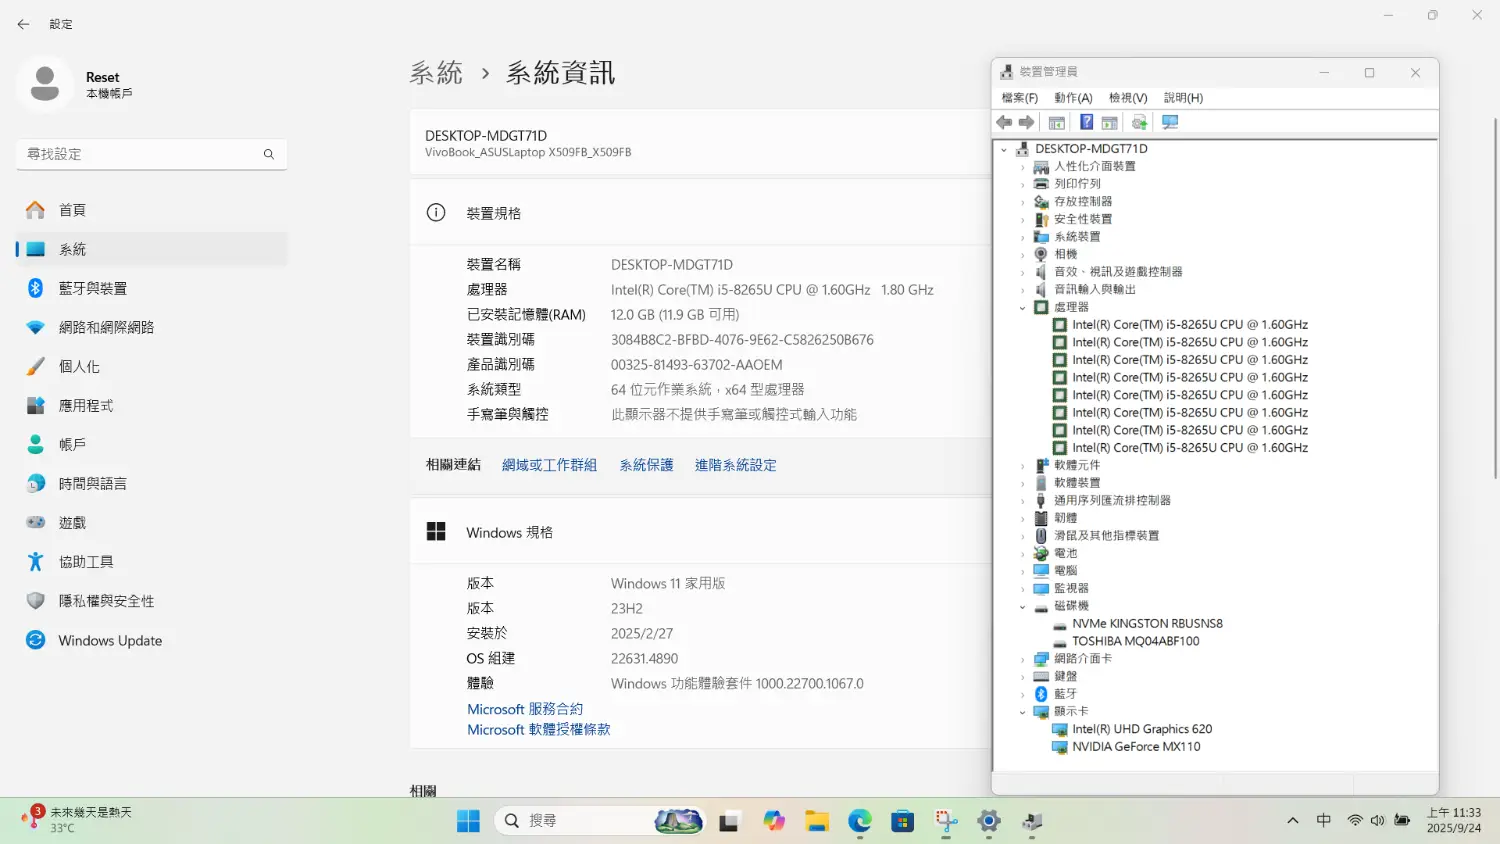Open 藍牙與裝置 settings in sidebar
Screen dimensions: 1500x844
pos(93,288)
